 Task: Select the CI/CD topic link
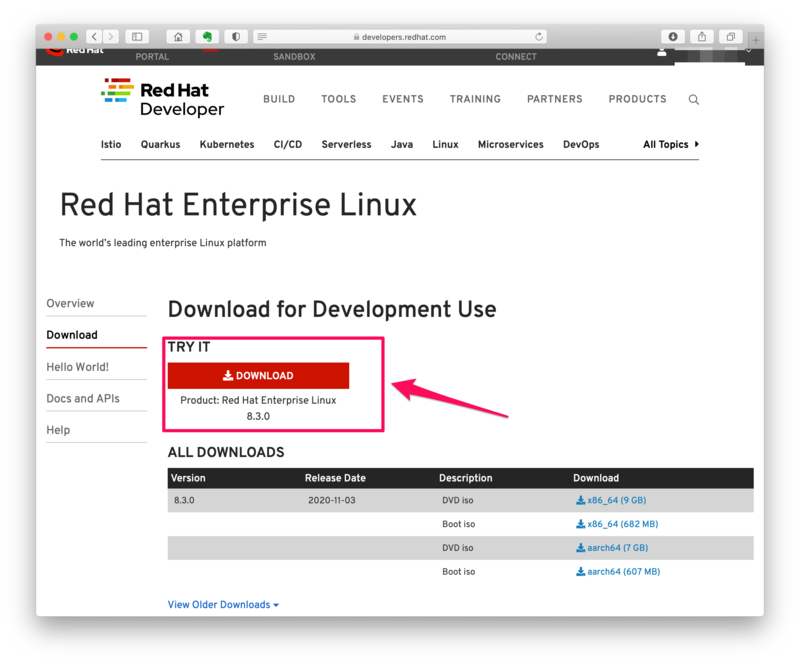[x=288, y=144]
